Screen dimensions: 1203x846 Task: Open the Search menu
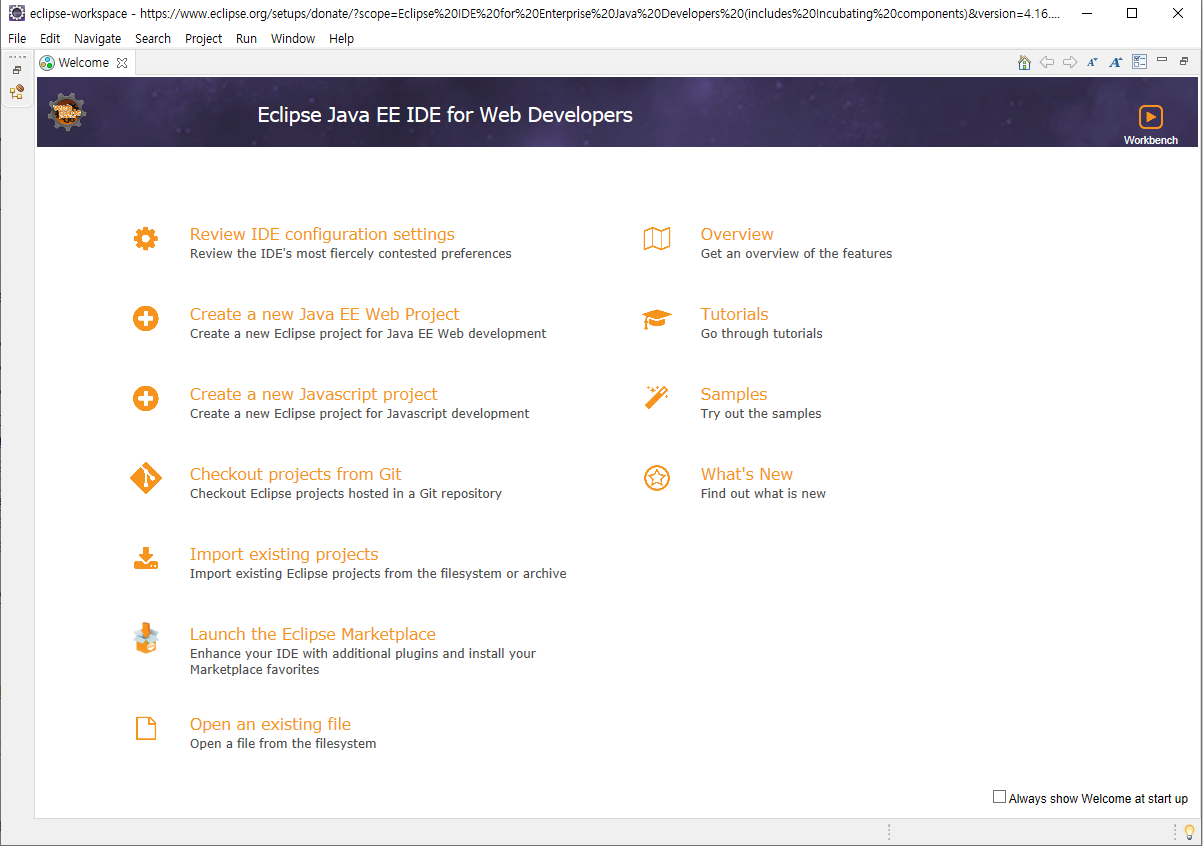(153, 38)
